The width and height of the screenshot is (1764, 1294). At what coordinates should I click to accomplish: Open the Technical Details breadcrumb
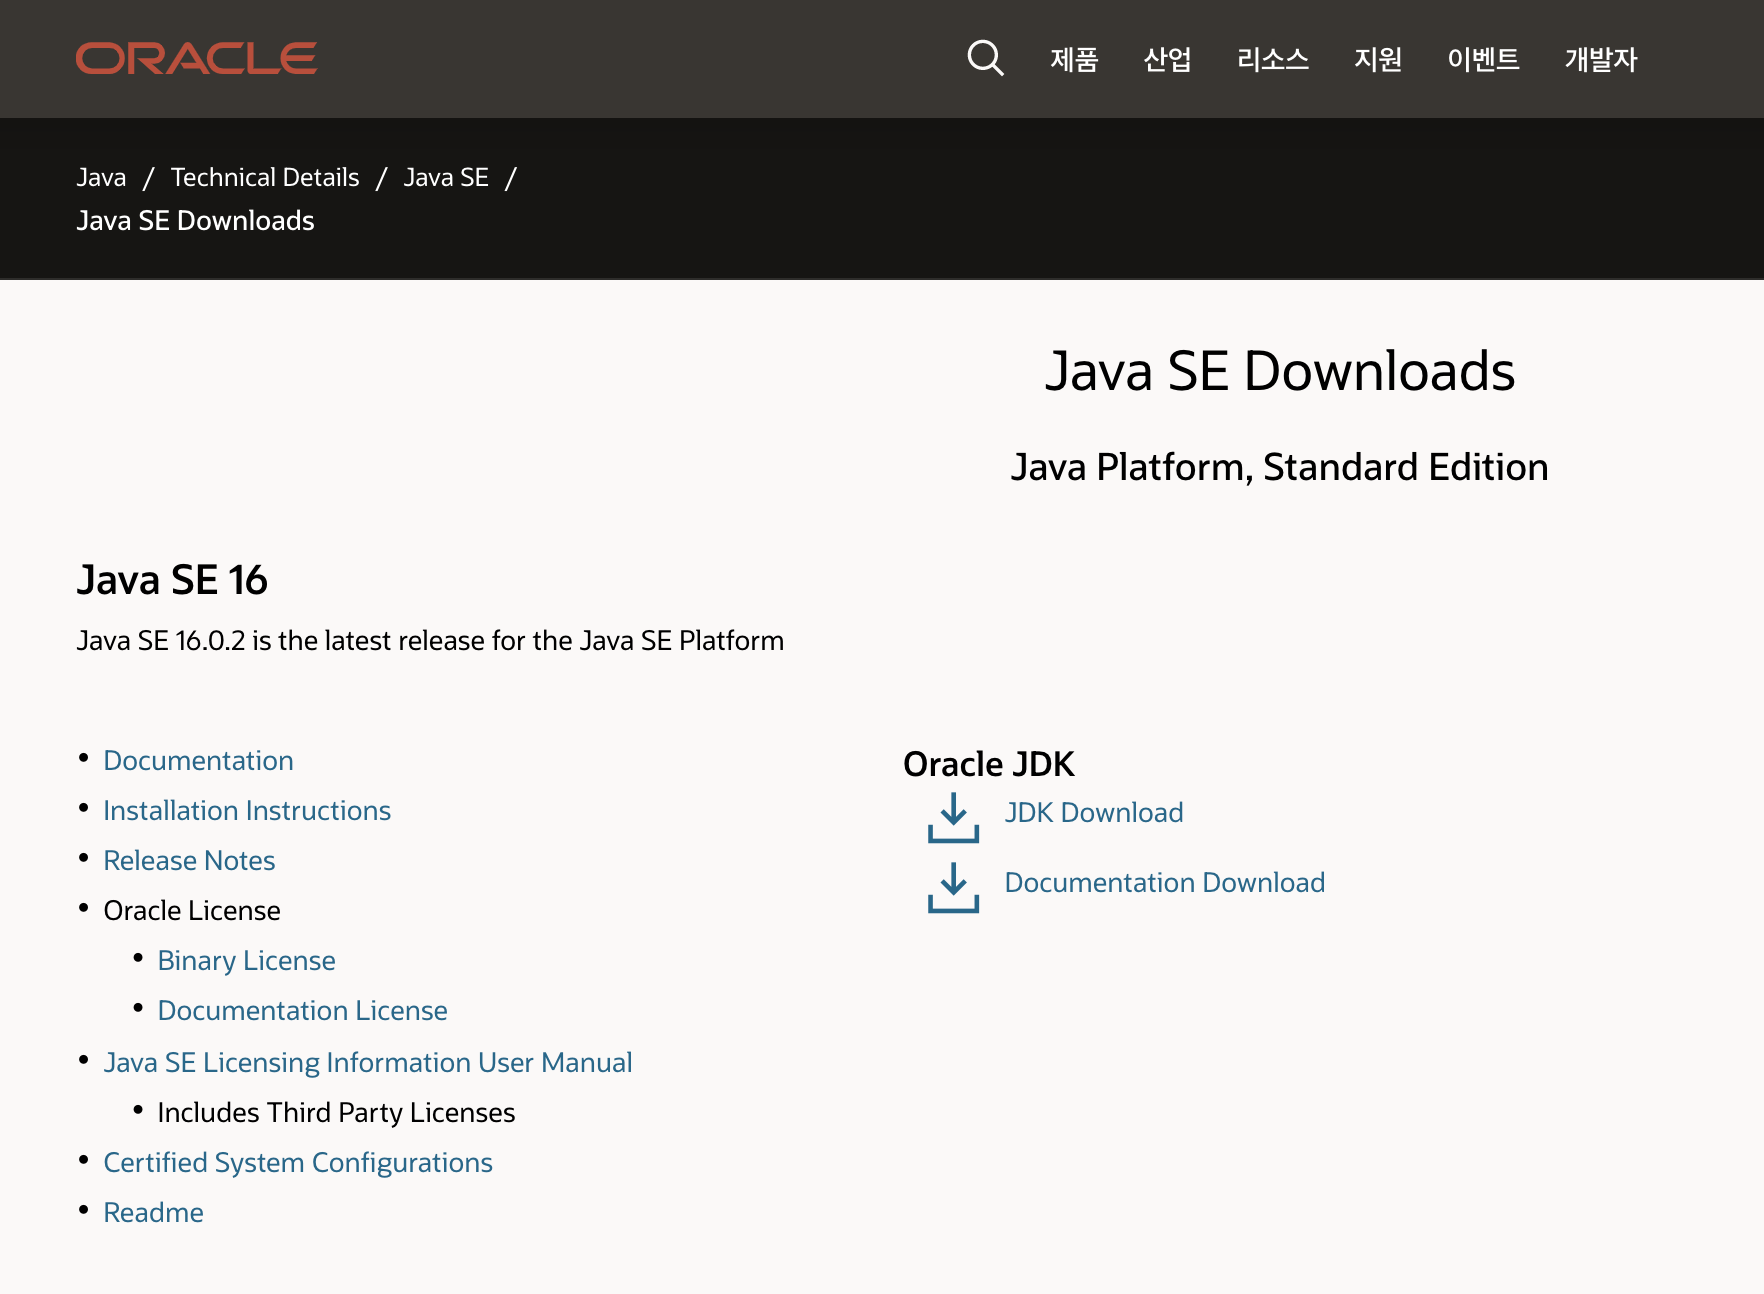click(x=265, y=177)
